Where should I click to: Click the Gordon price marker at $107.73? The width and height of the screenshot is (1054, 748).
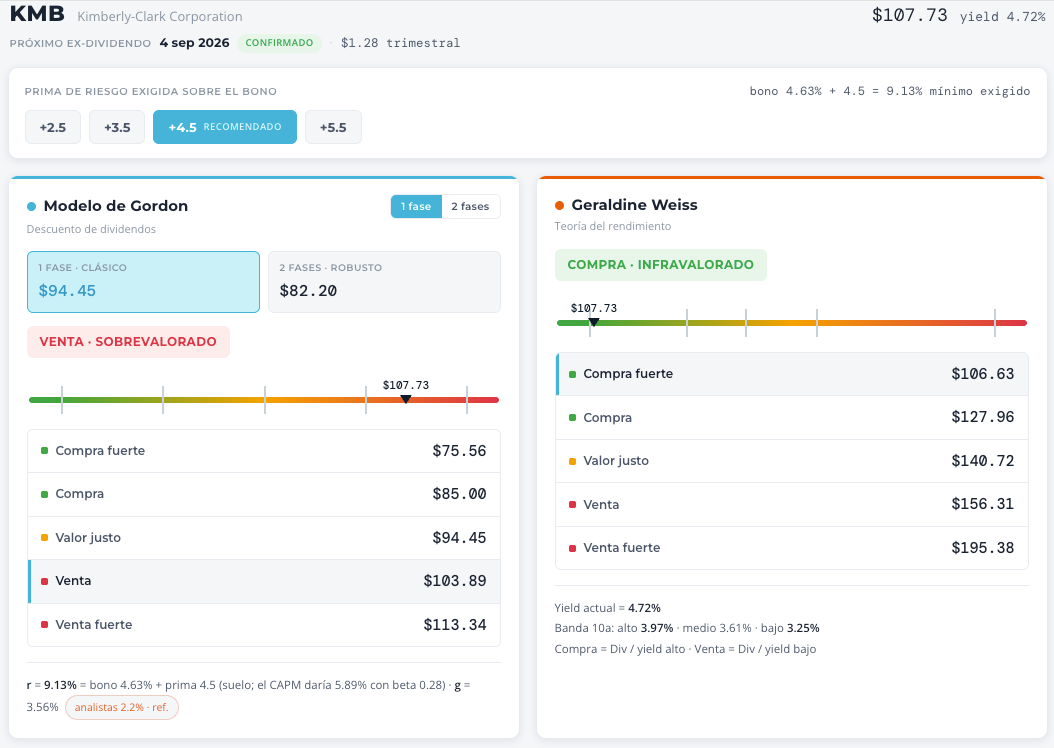coord(405,399)
